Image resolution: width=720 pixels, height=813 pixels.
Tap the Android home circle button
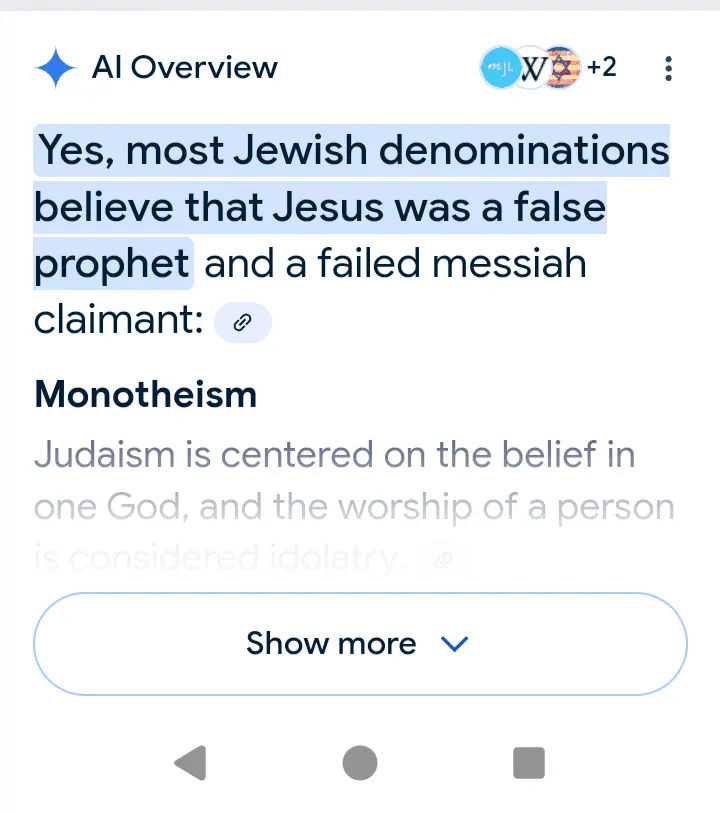360,763
